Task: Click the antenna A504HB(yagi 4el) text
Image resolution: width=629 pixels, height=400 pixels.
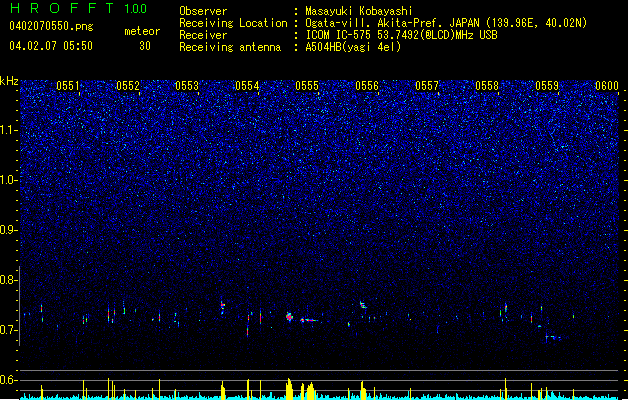Action: coord(353,47)
